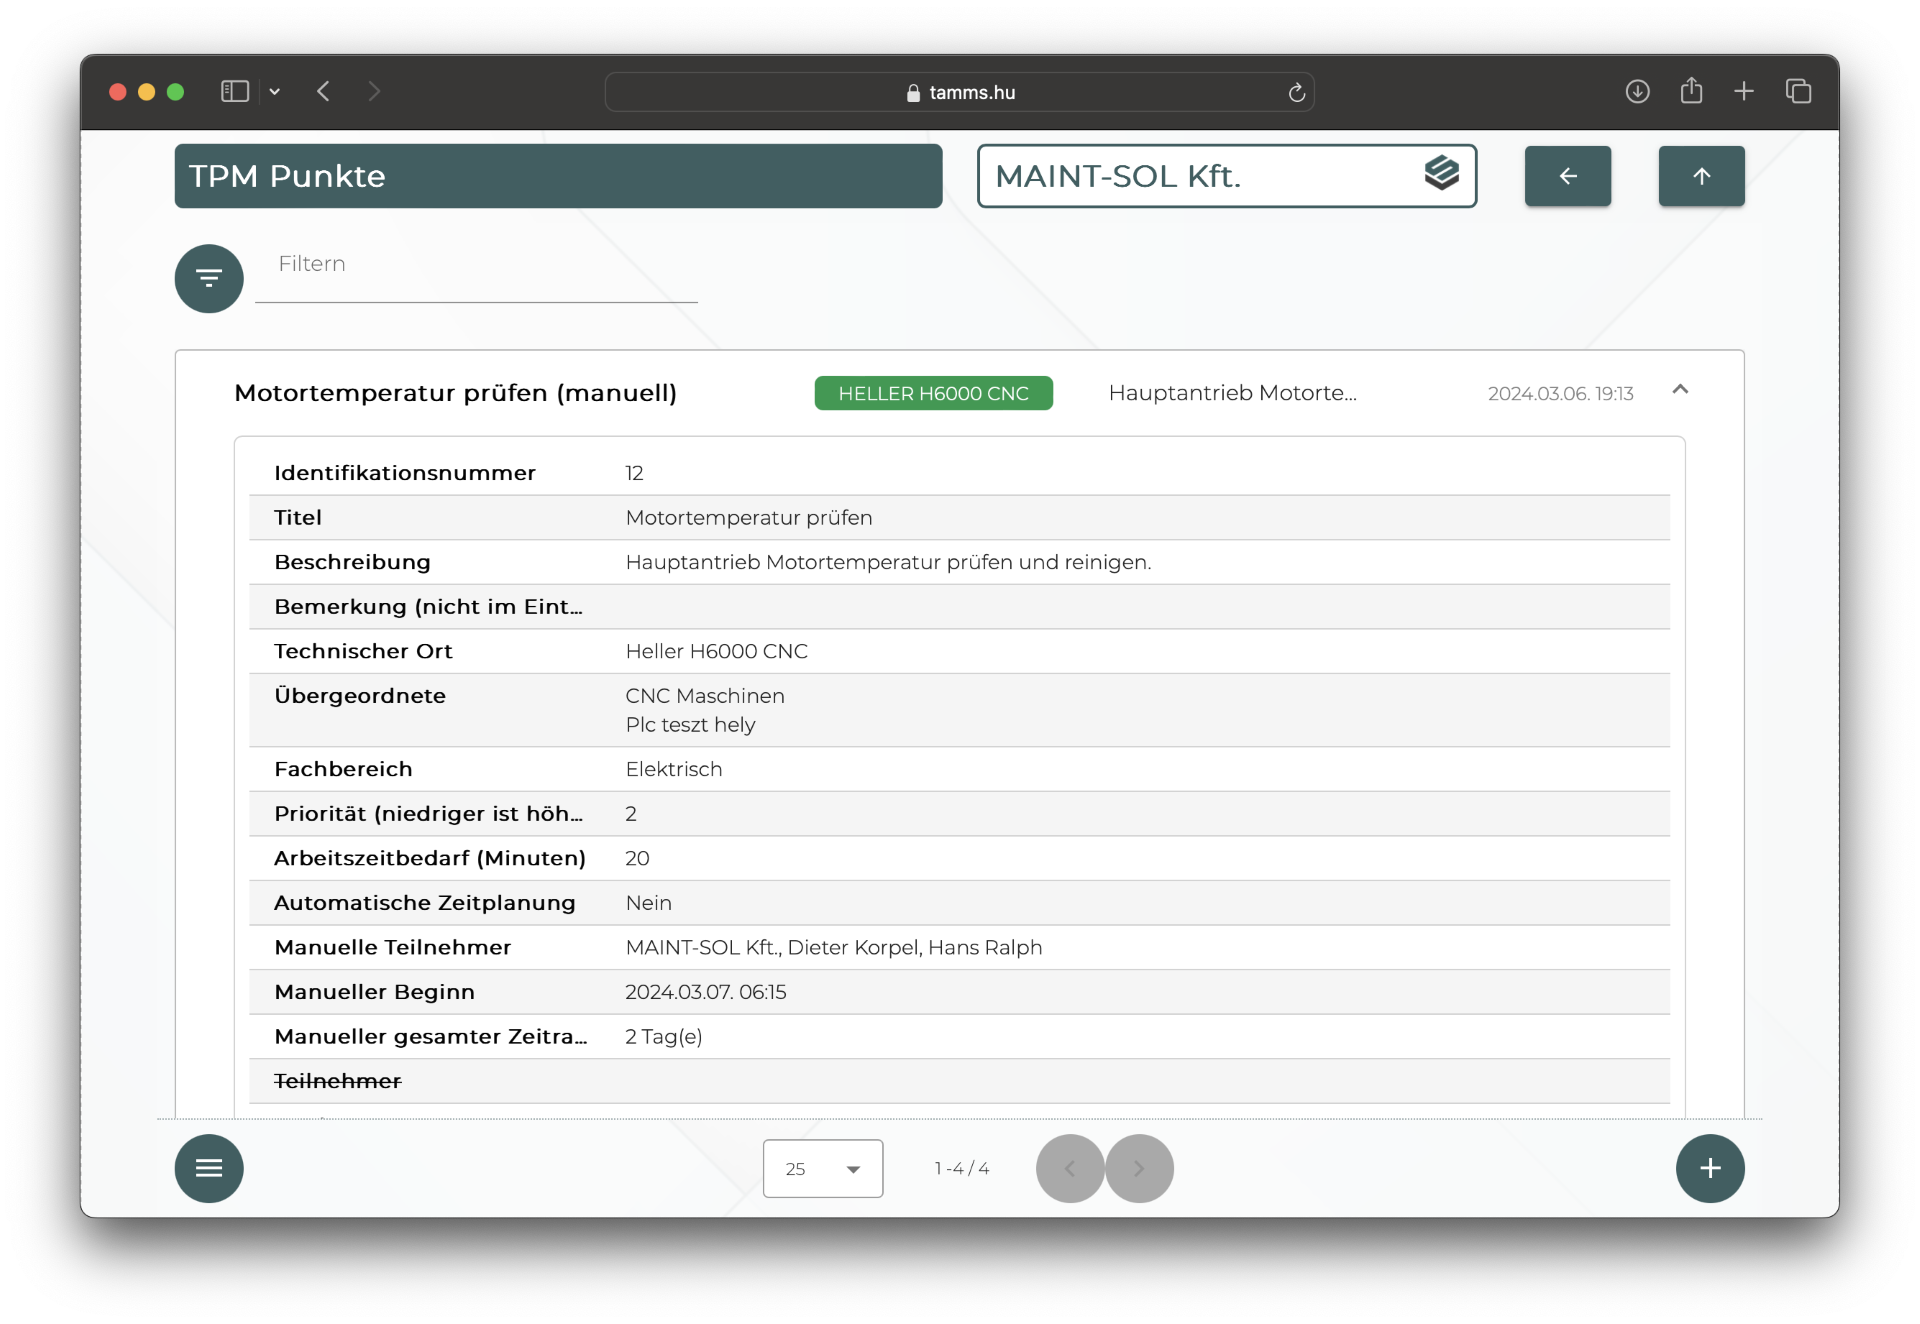Click the tamms.hu address bar
1920x1324 pixels.
[959, 92]
